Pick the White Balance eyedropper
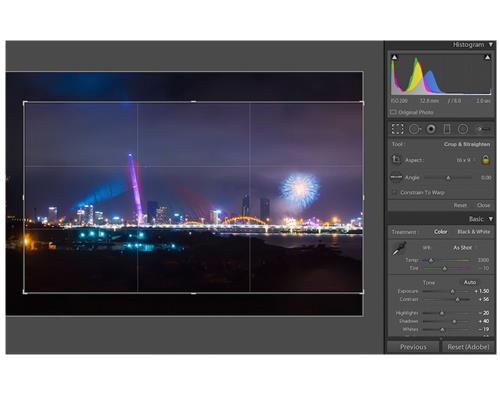The height and width of the screenshot is (400, 500). coord(399,249)
